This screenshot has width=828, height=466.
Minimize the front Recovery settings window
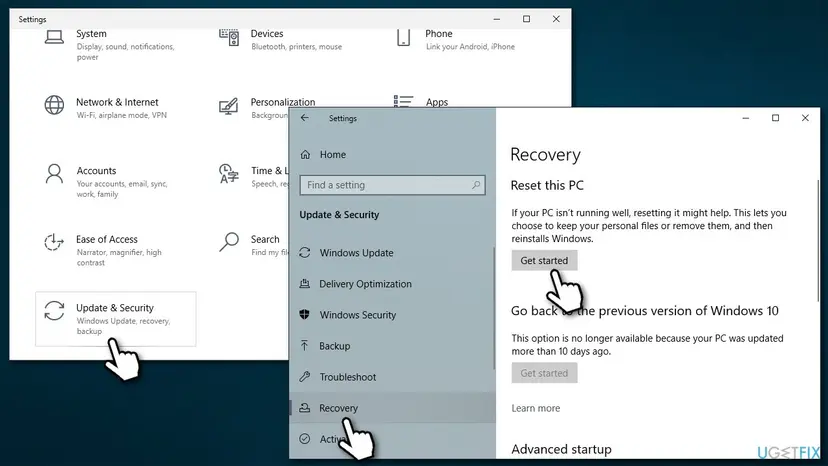746,118
